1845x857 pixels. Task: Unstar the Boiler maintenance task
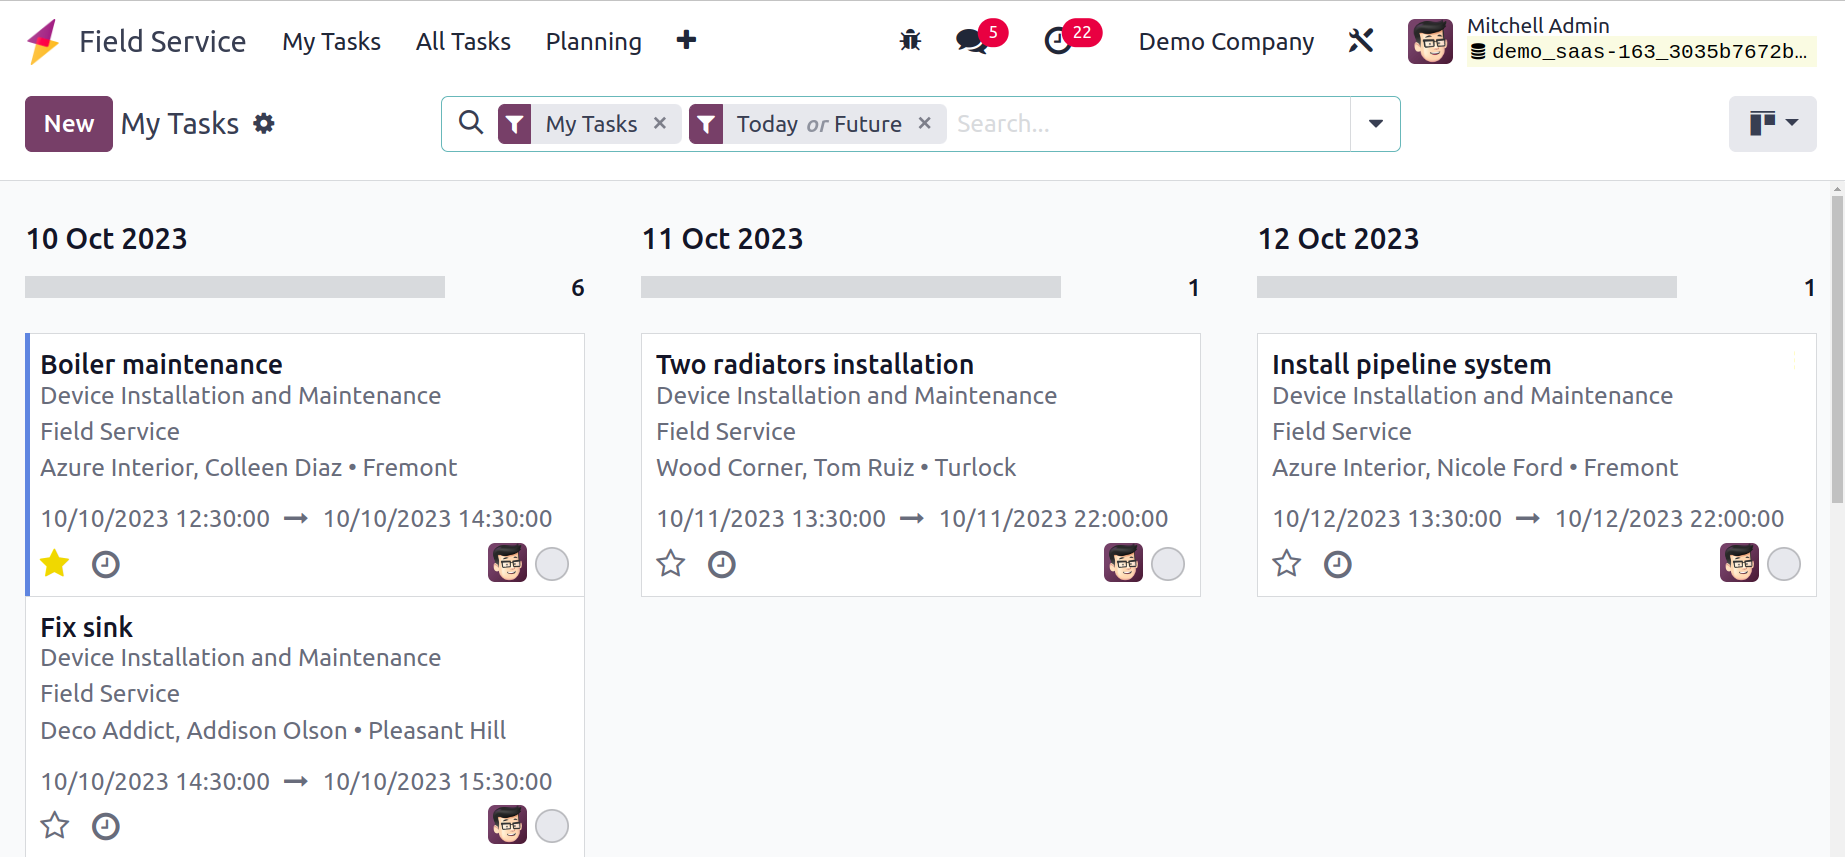pyautogui.click(x=55, y=565)
